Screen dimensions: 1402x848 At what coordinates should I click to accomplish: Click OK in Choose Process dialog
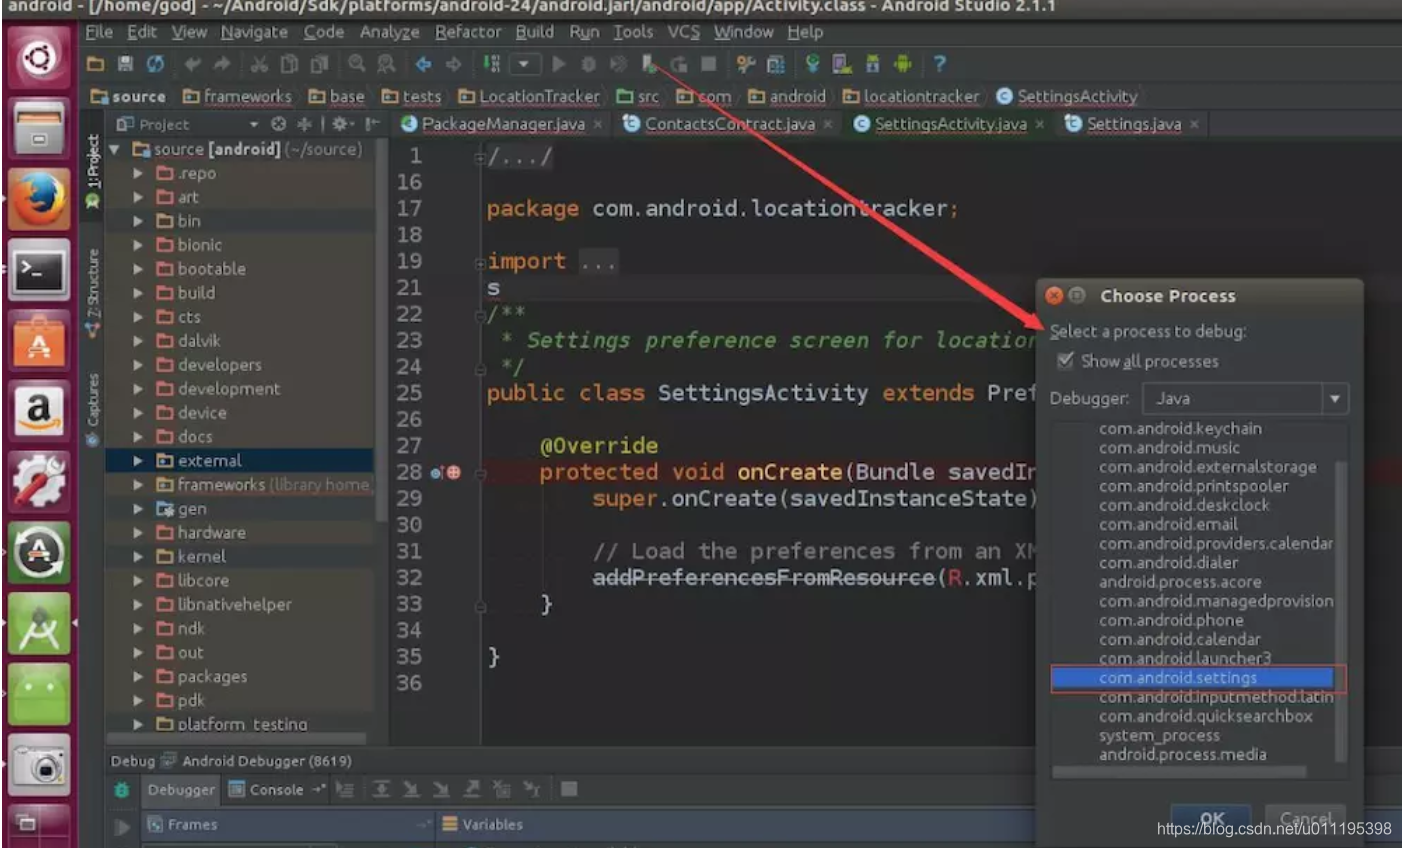1211,818
